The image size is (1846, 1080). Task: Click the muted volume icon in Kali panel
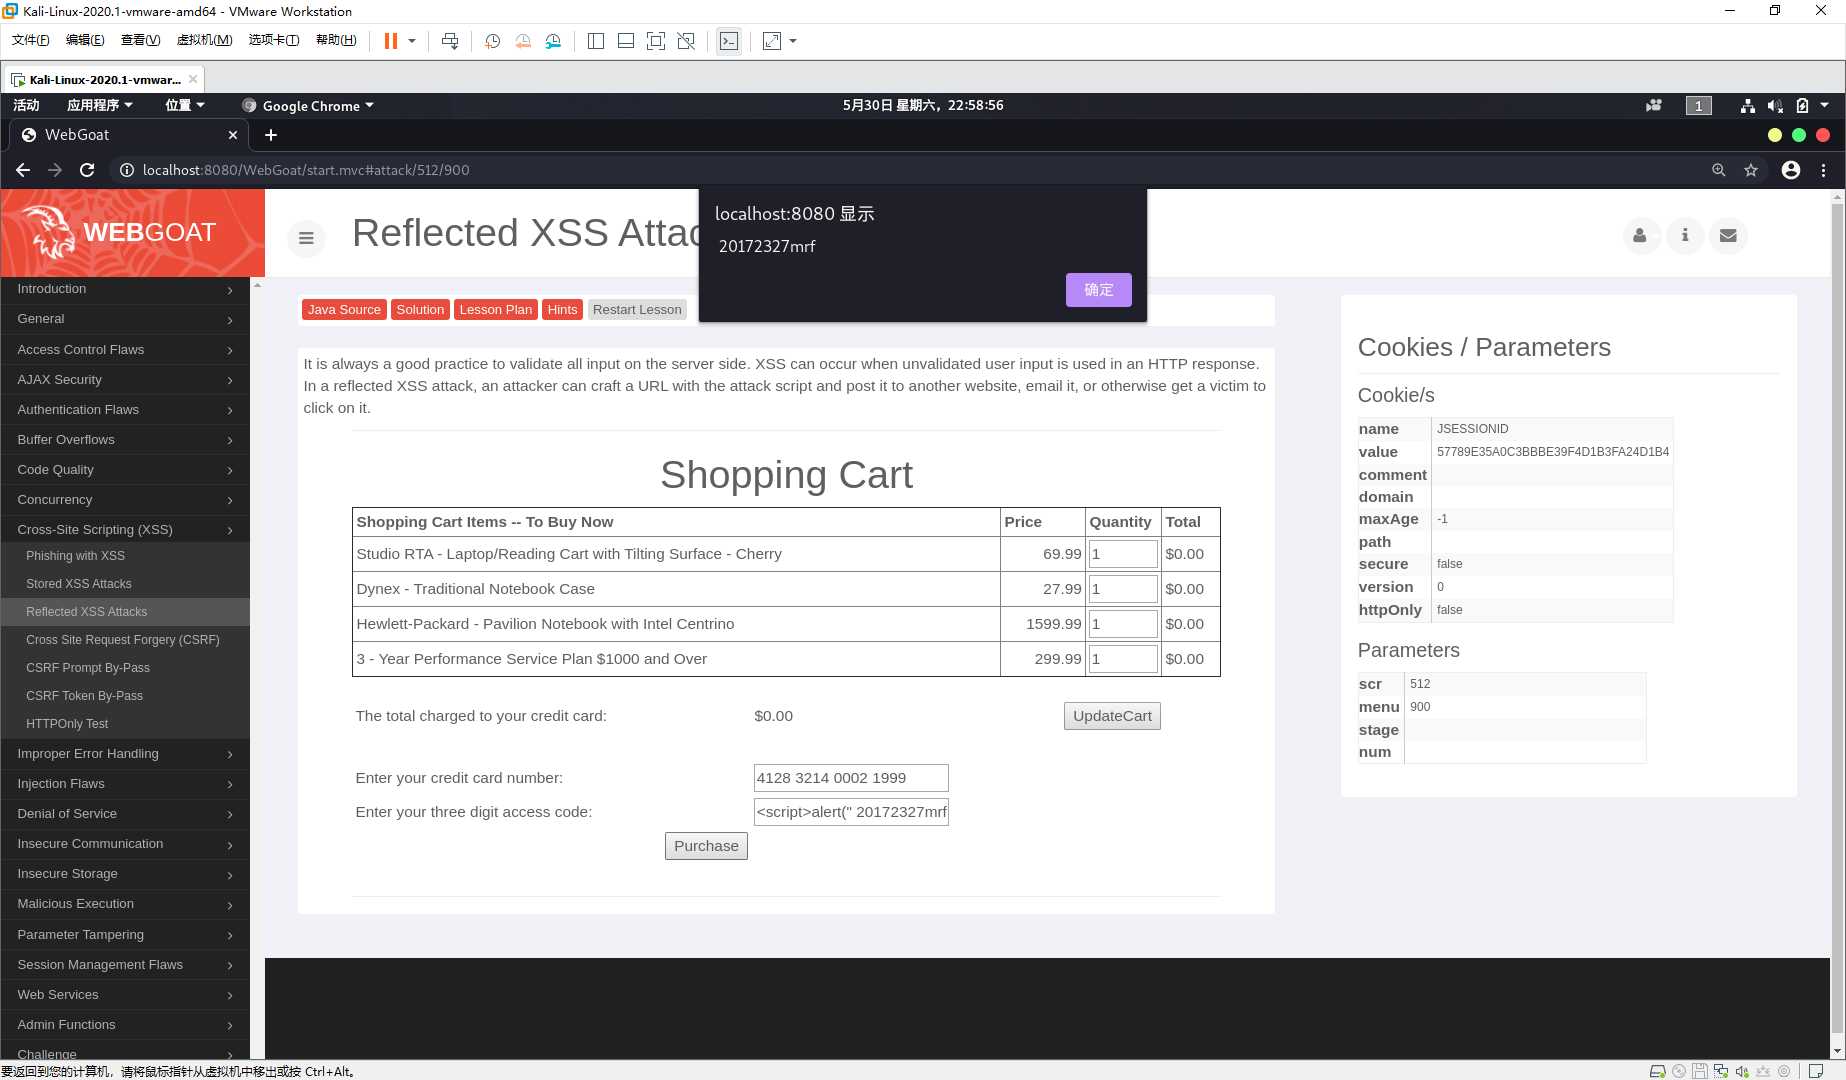coord(1775,105)
